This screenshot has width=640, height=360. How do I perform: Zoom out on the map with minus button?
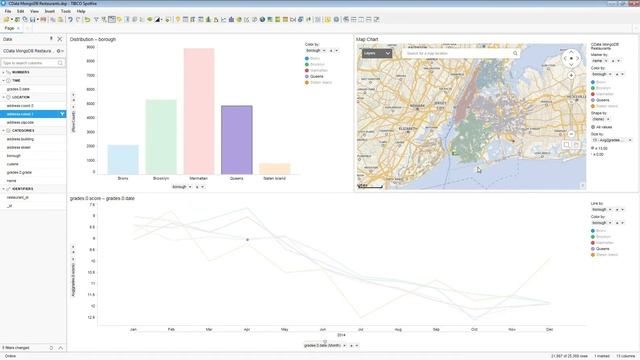point(571,134)
